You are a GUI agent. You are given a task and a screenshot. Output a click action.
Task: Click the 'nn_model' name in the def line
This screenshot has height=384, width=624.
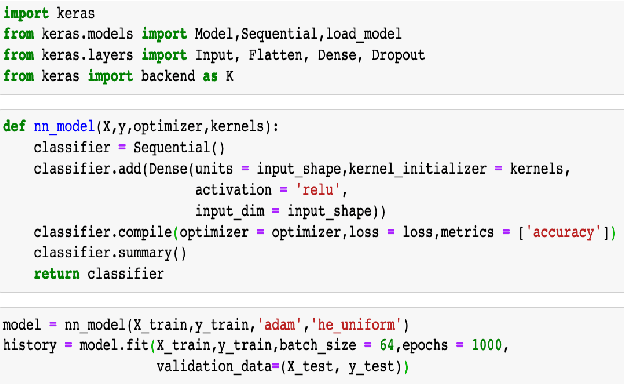coord(64,127)
